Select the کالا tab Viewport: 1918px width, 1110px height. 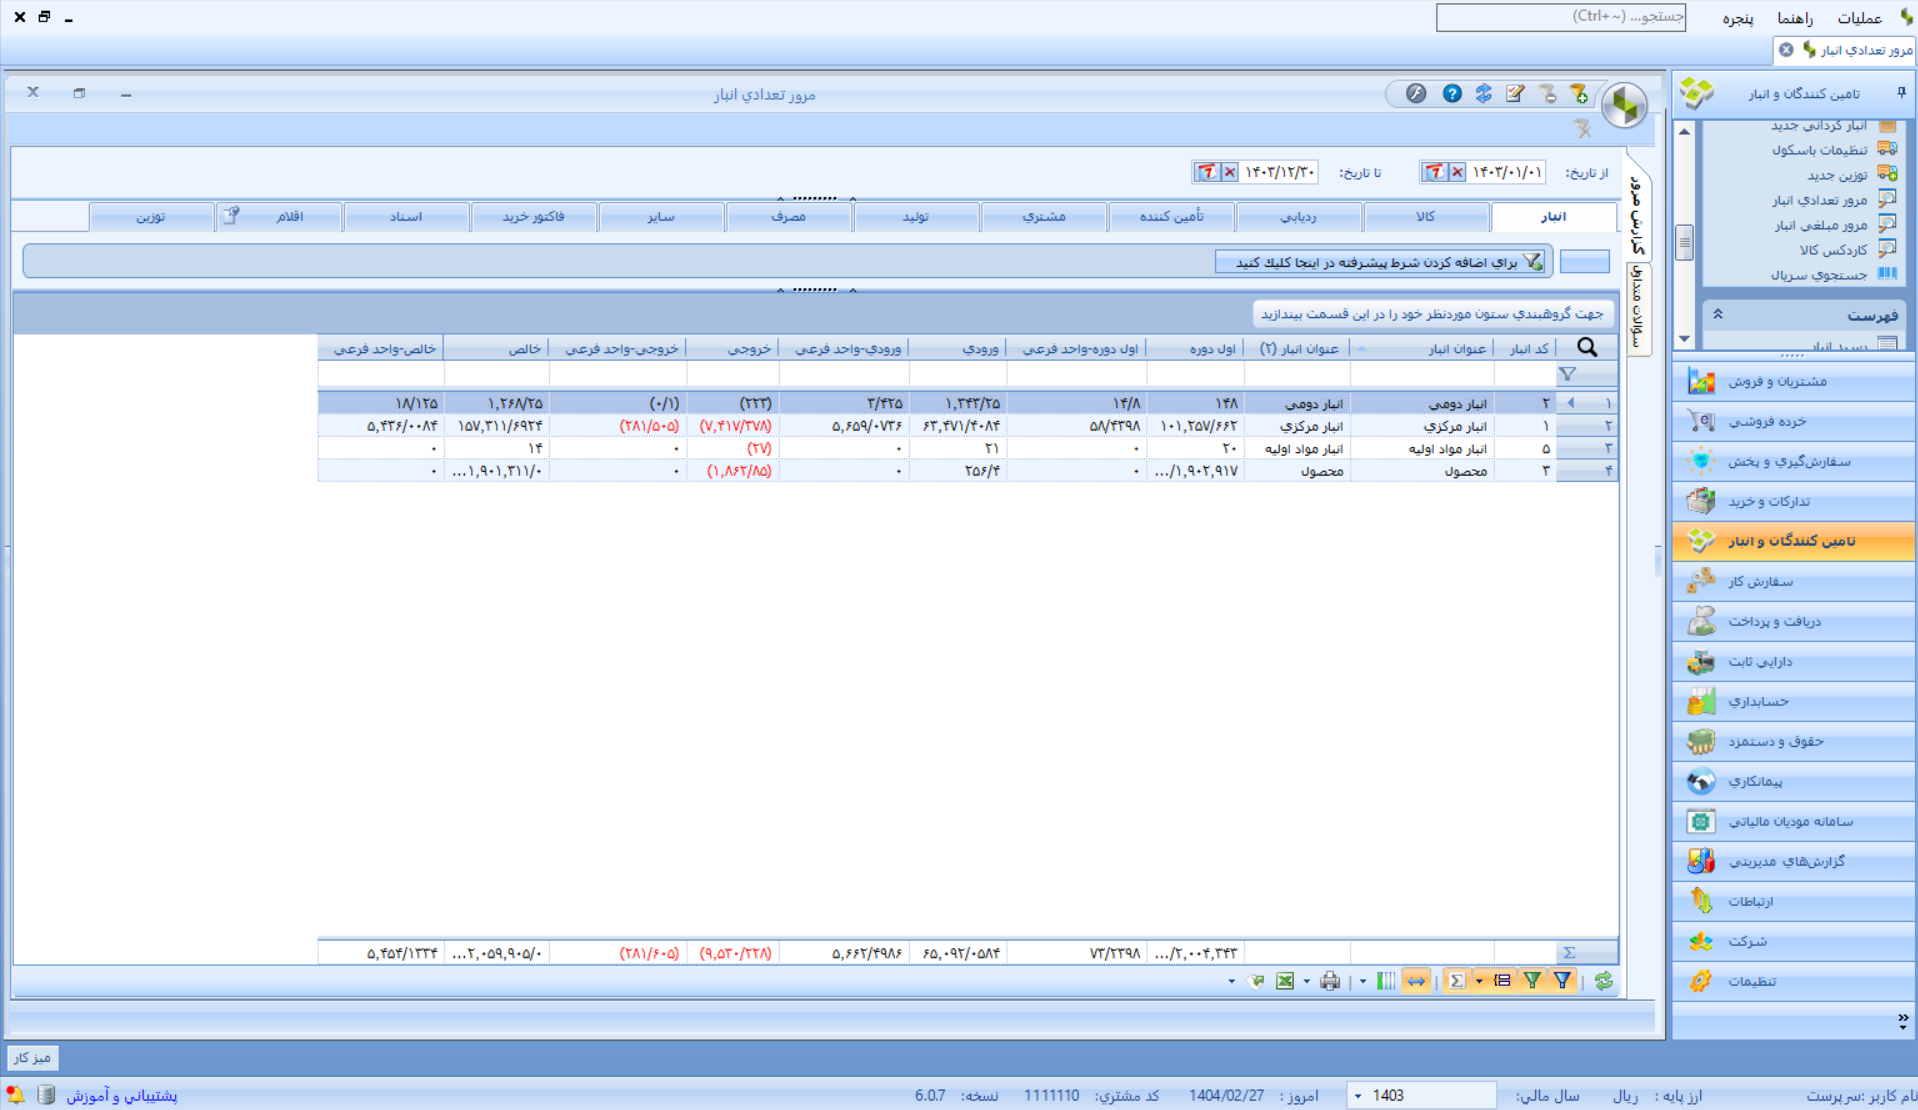(1425, 216)
